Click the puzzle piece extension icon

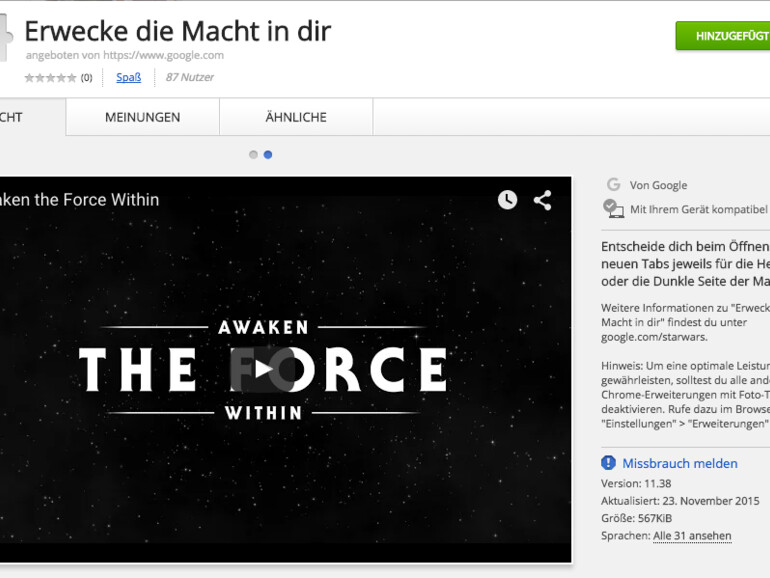click(5, 38)
